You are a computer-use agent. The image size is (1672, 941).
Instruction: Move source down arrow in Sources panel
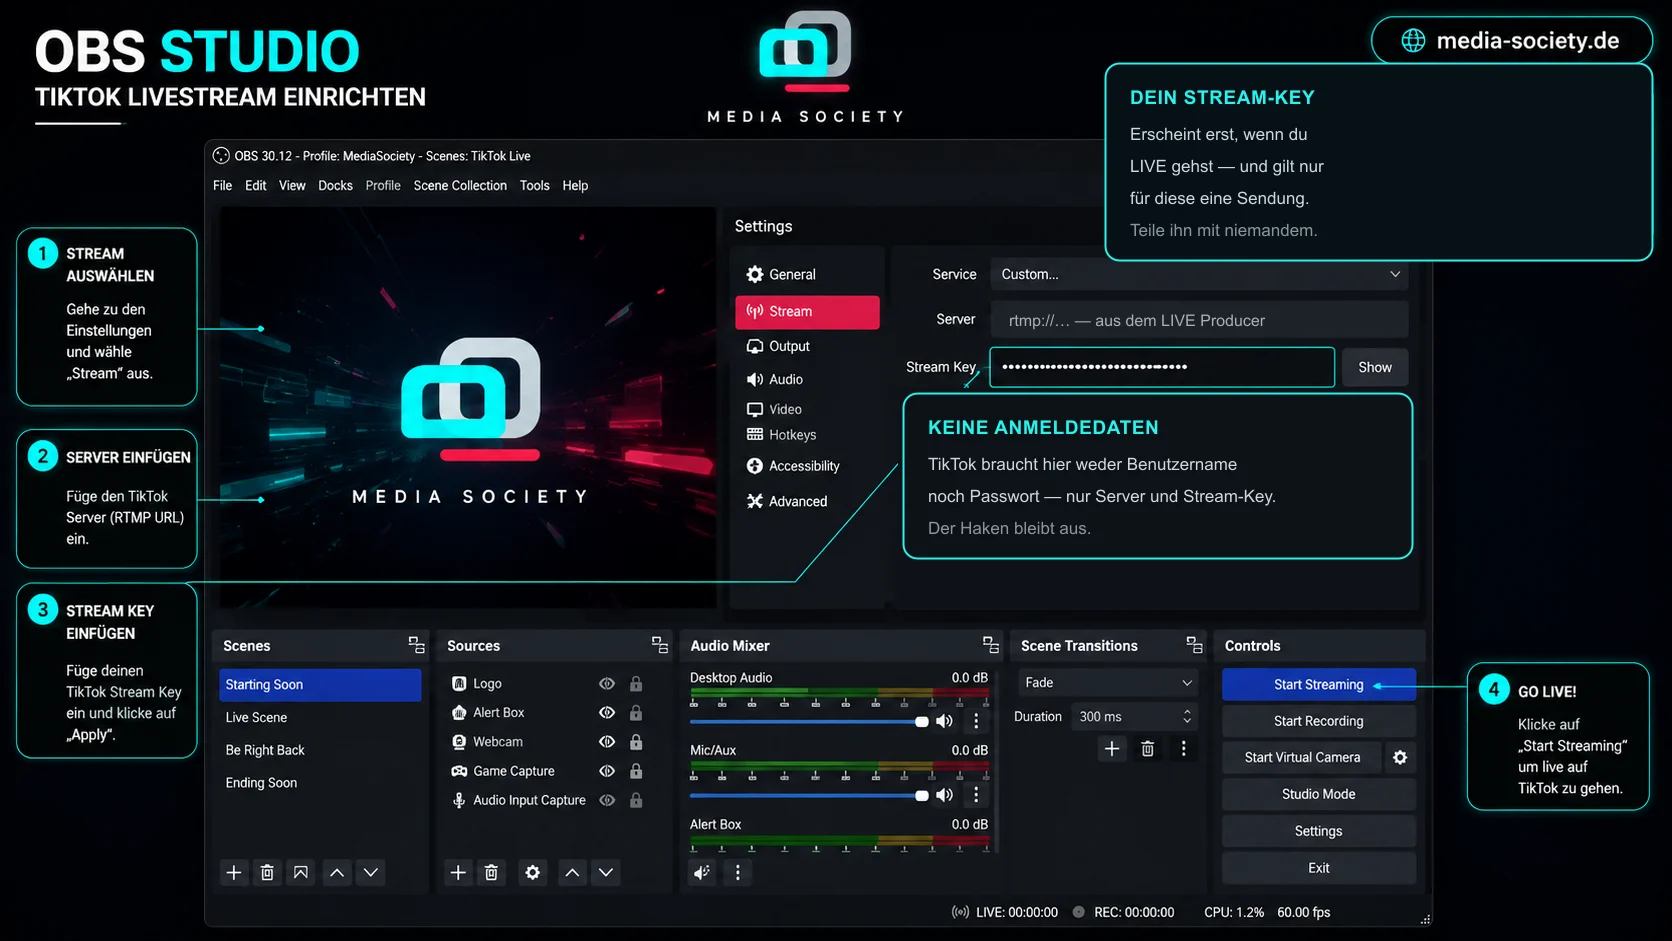[x=606, y=872]
